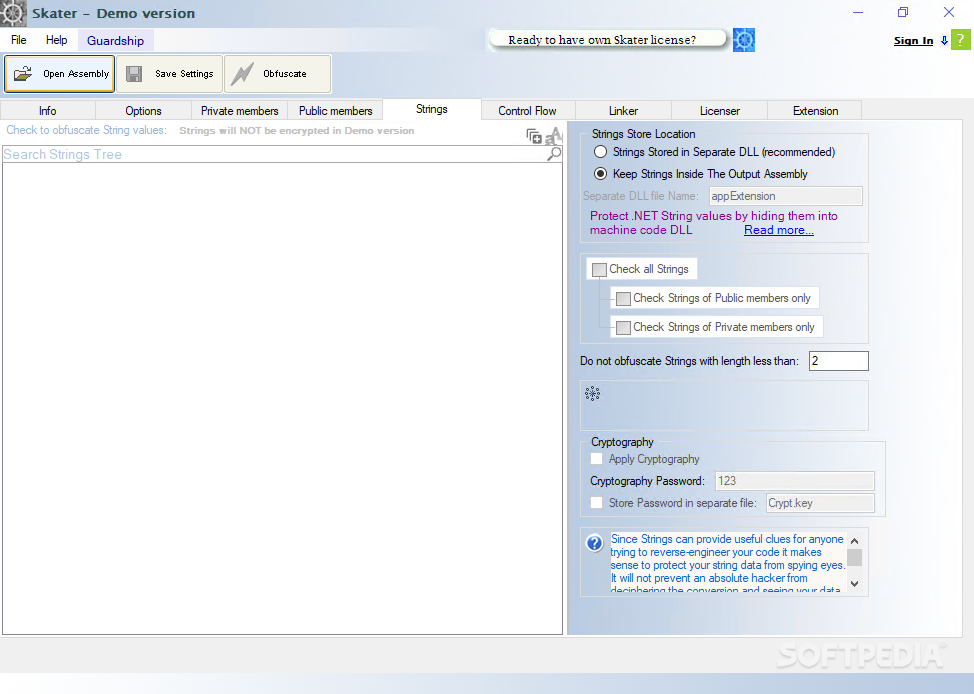The width and height of the screenshot is (974, 694).
Task: Click 'Ready to have own Skater license?' banner
Action: point(607,40)
